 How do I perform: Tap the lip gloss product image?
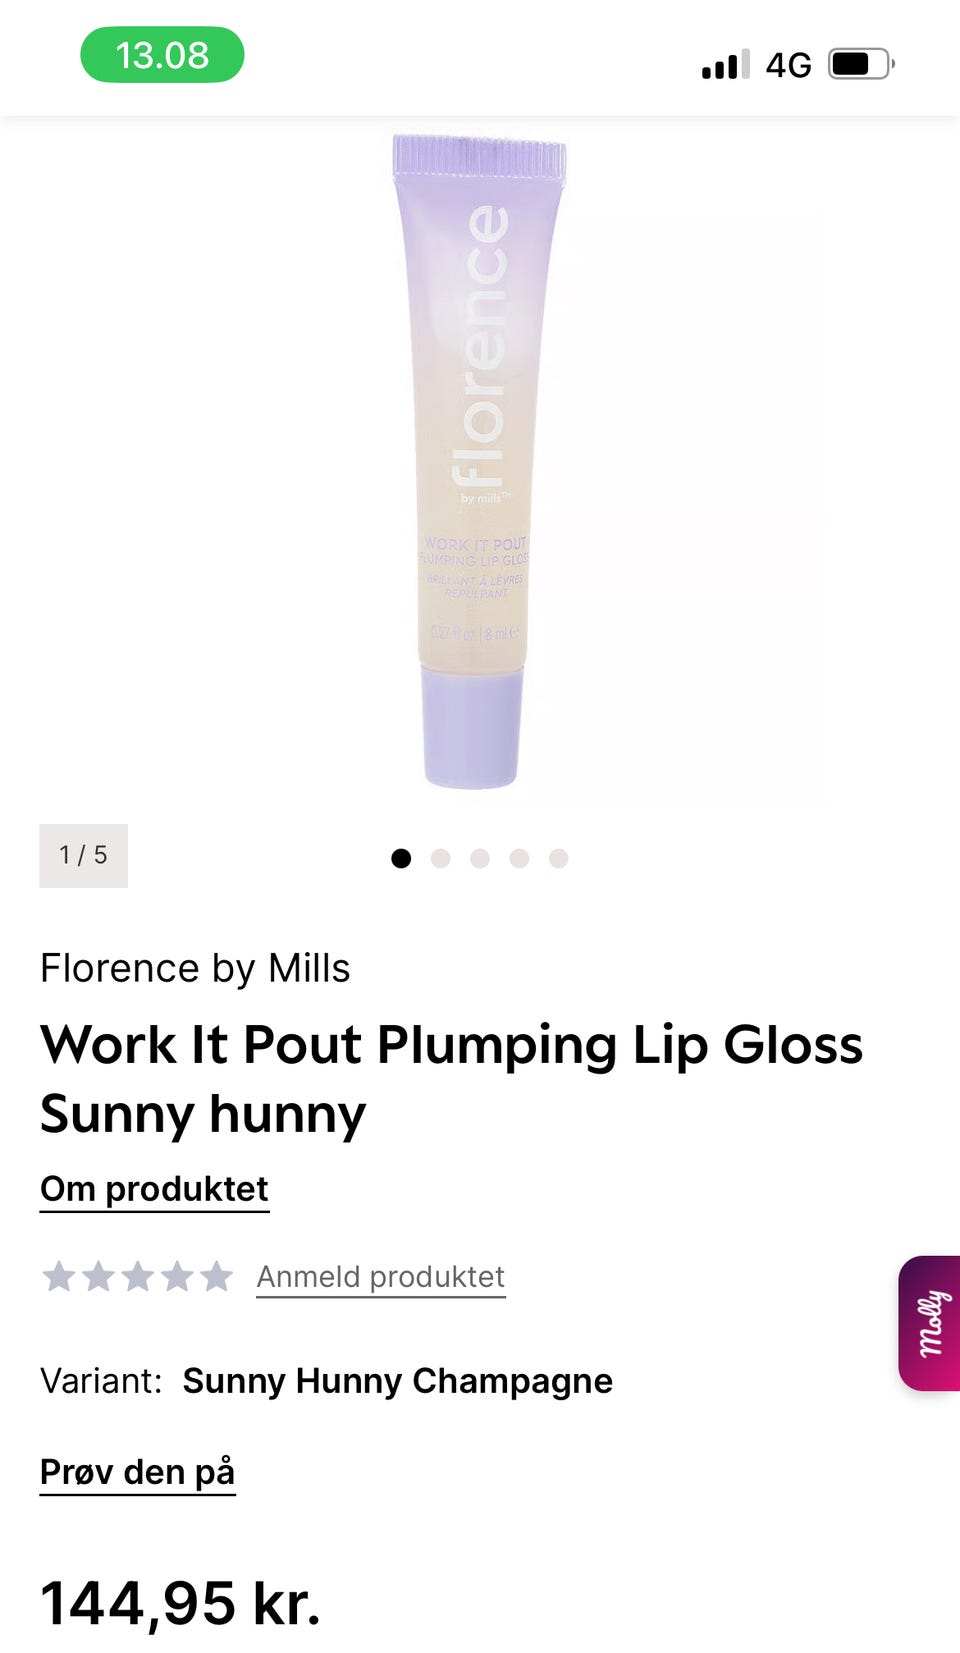coord(478,461)
